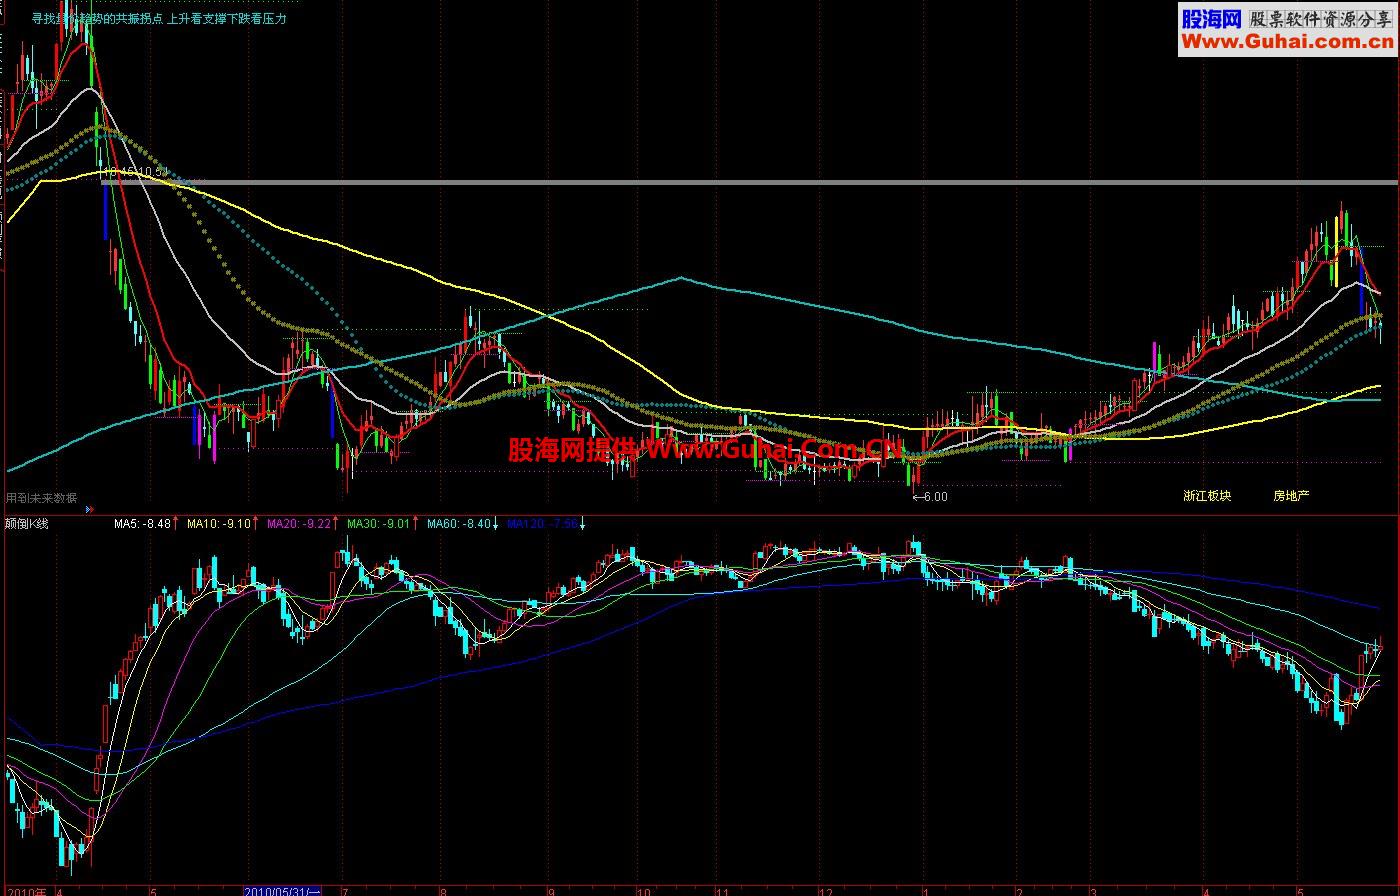Click the highlighted 2010/05/31 date marker
Screen dimensions: 1400x896
[x=283, y=890]
